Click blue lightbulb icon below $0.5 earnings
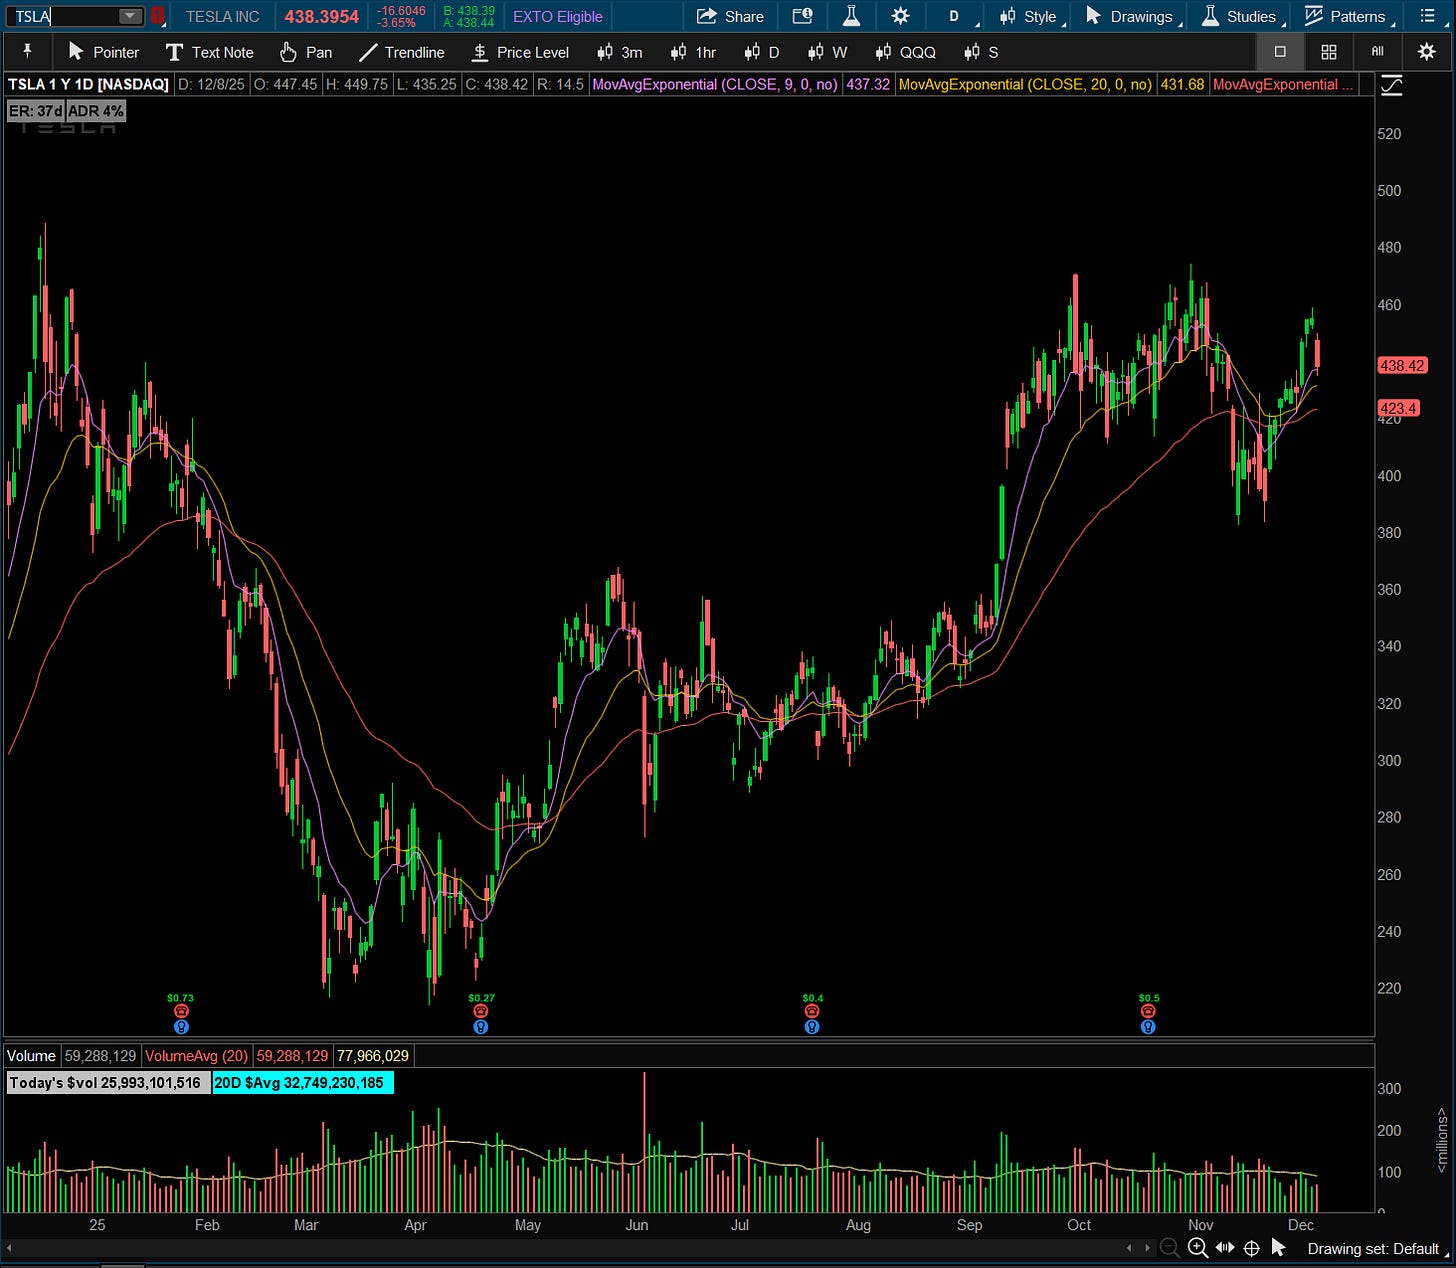Image resolution: width=1456 pixels, height=1268 pixels. (1148, 1027)
